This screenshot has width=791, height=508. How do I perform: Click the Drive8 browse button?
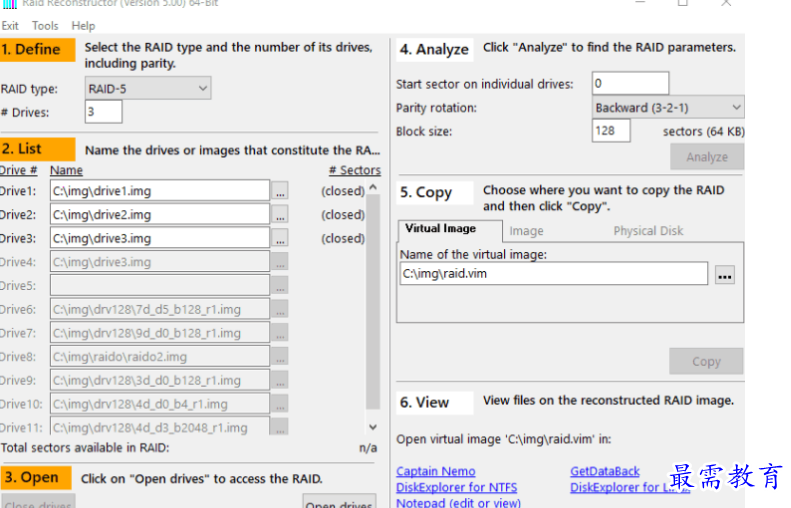pos(280,357)
